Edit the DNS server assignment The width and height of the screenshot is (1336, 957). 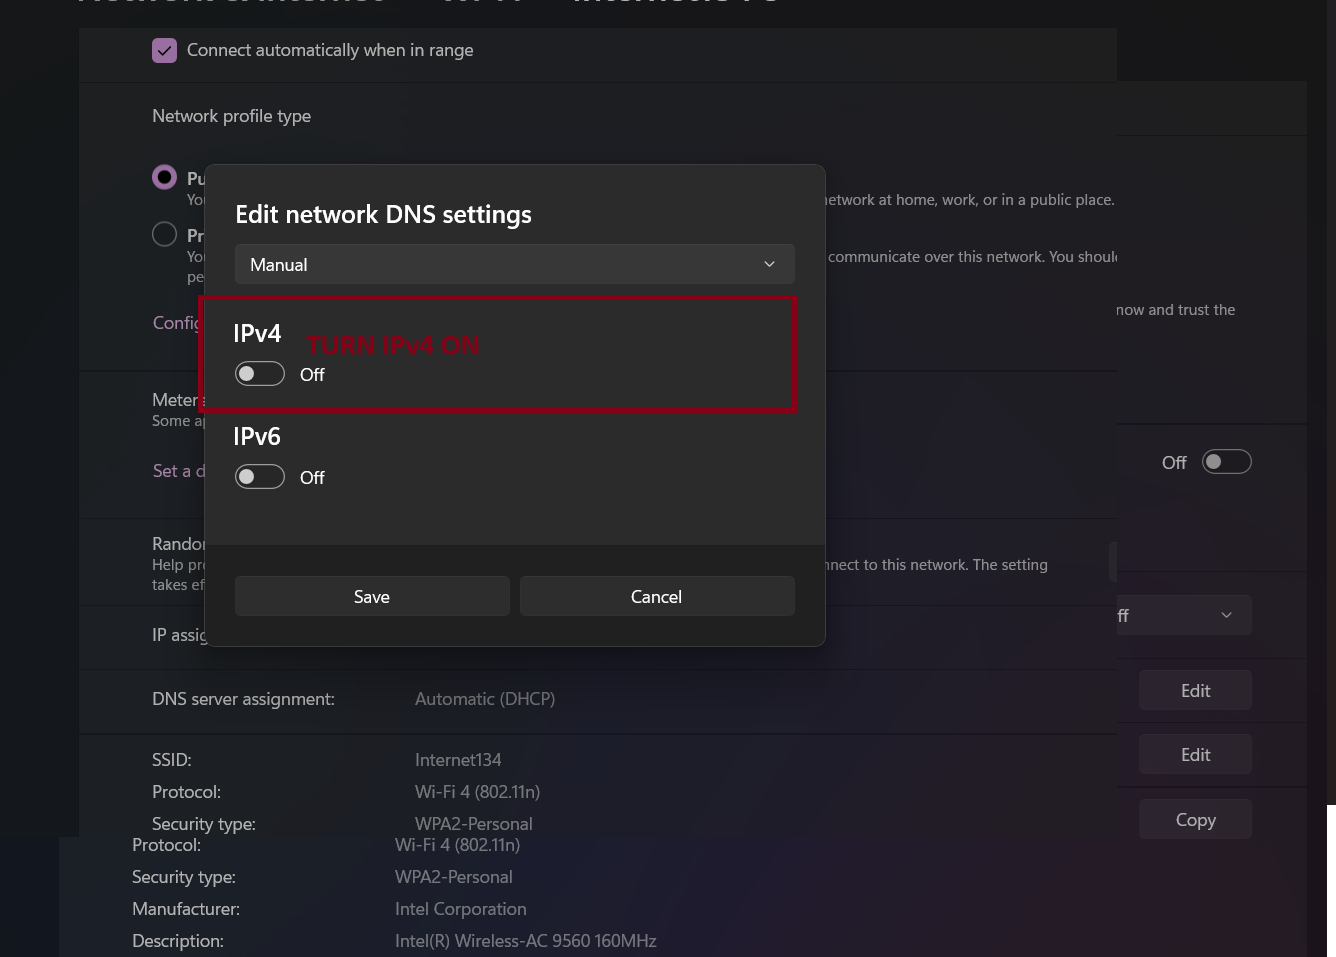tap(1195, 754)
